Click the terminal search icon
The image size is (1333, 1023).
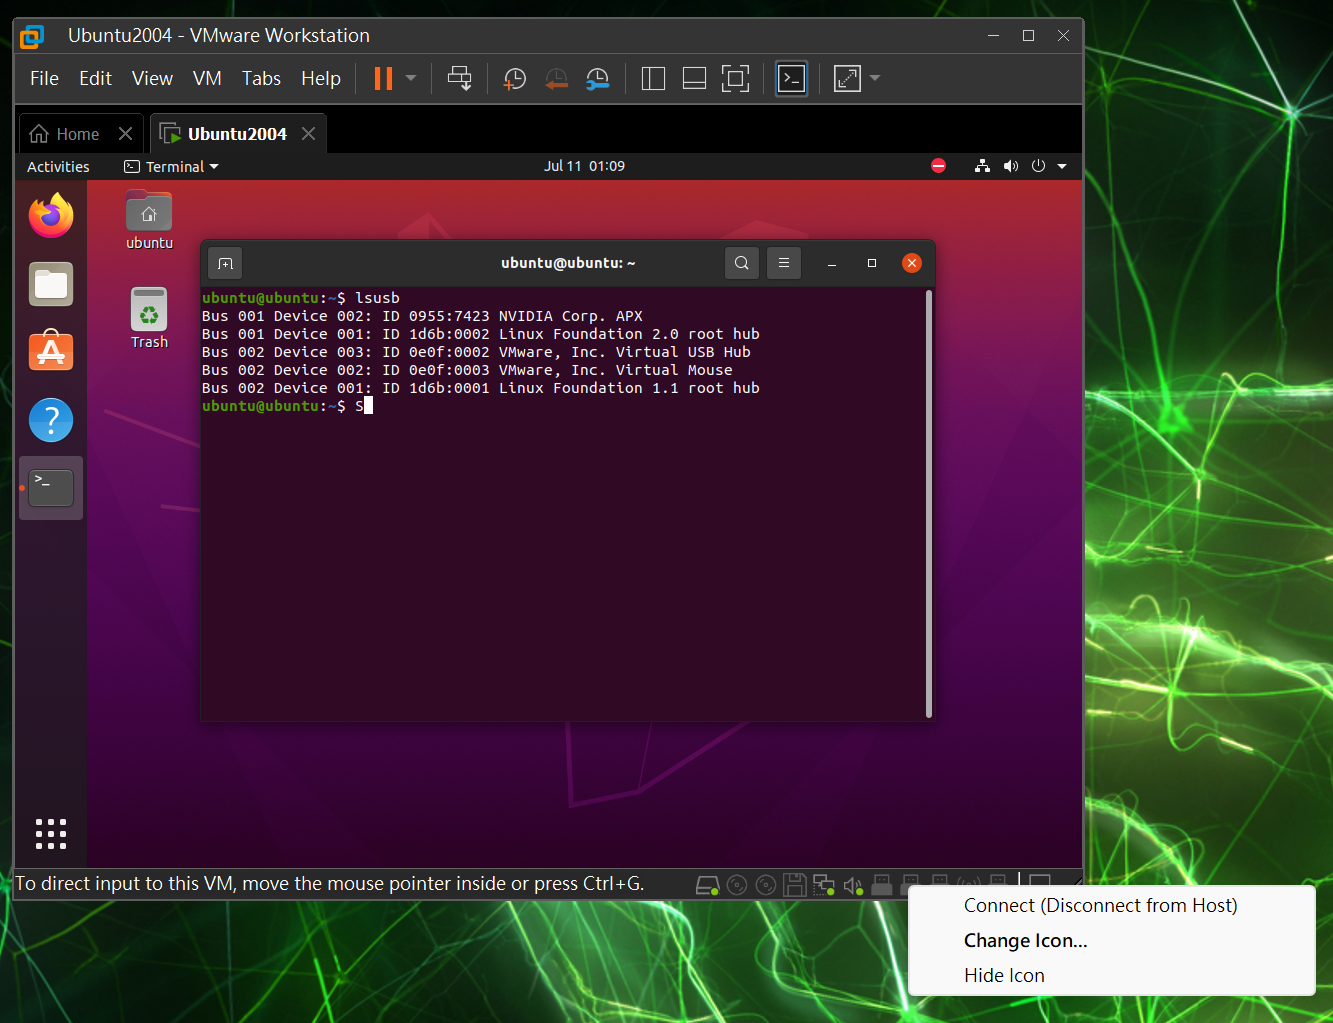click(x=741, y=263)
